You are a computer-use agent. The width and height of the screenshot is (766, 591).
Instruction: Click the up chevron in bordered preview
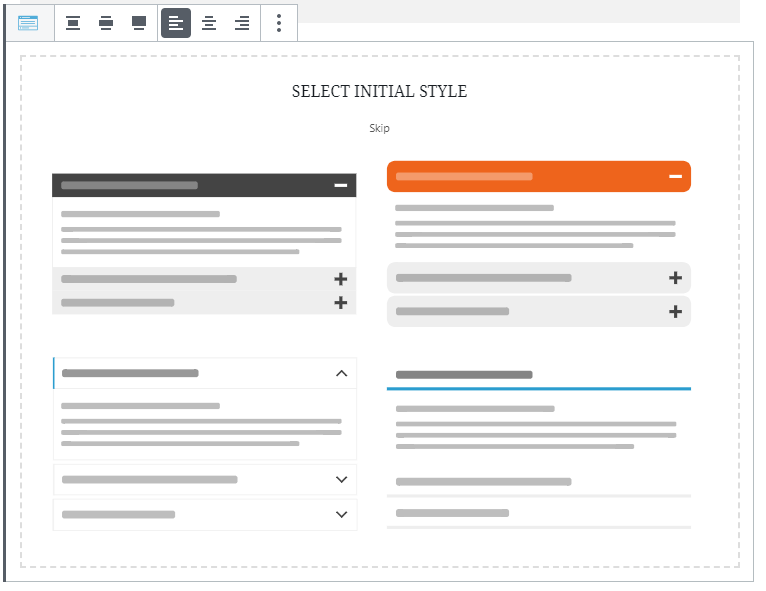click(342, 373)
